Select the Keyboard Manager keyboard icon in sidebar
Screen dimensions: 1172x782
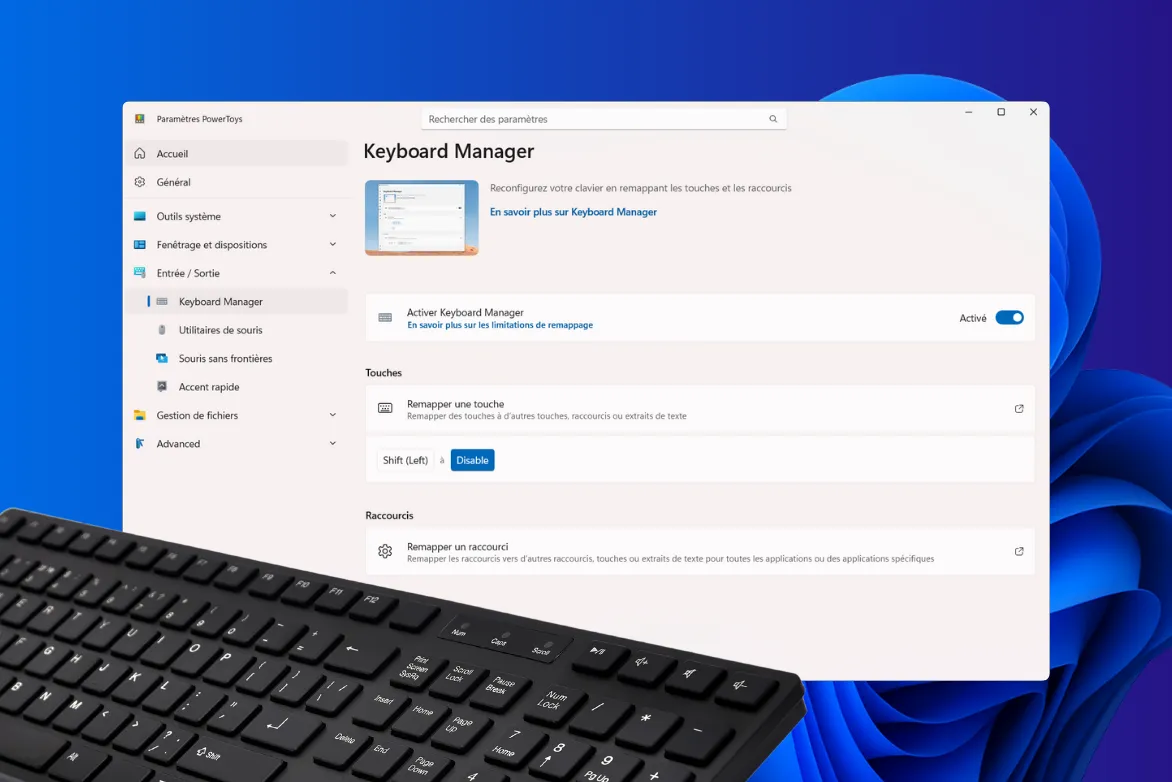pos(164,301)
